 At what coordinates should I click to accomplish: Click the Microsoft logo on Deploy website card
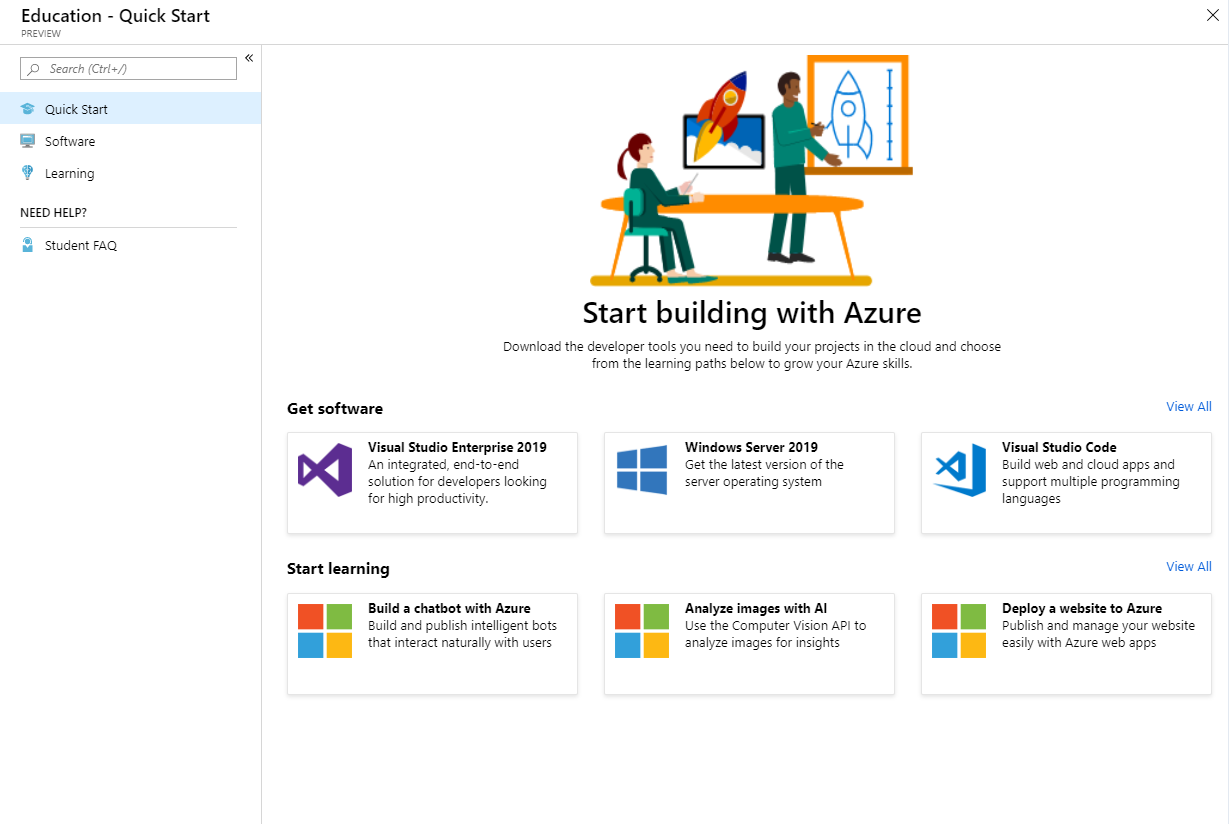[x=959, y=631]
